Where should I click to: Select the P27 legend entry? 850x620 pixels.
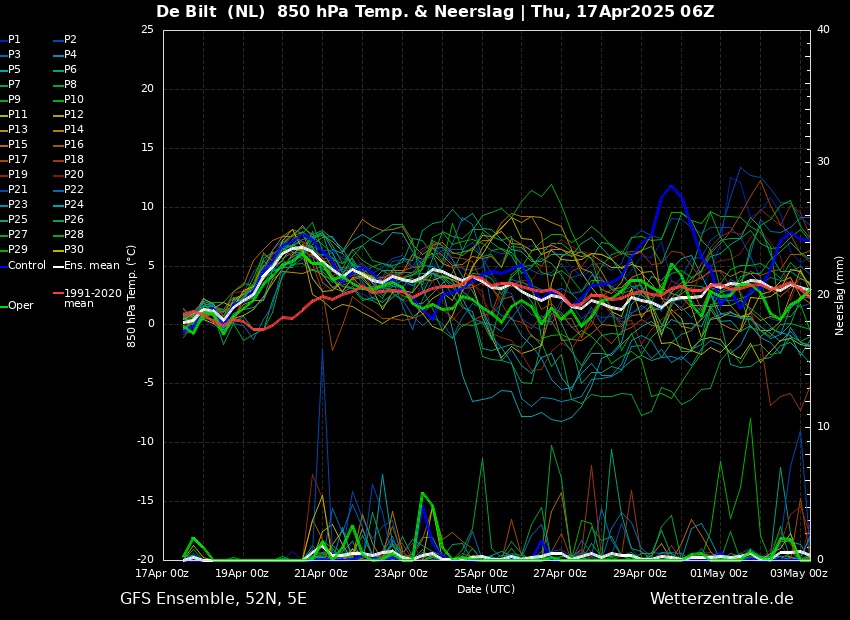coord(14,235)
